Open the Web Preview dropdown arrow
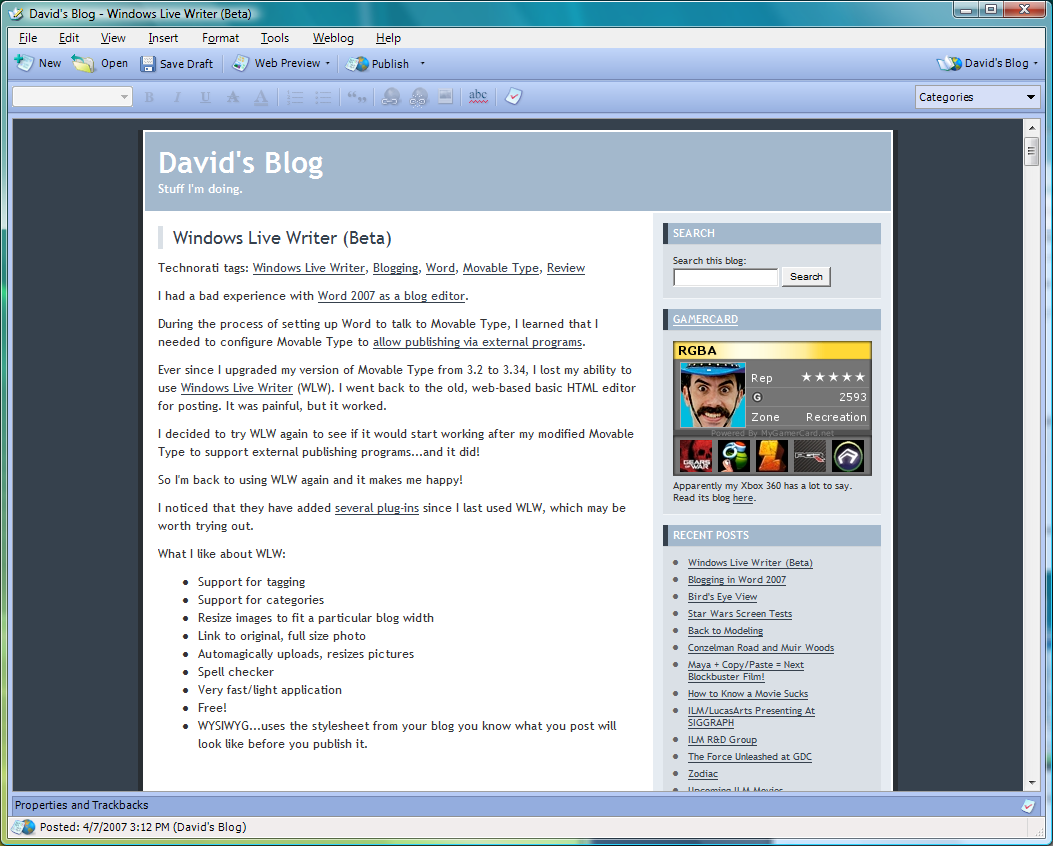 [x=327, y=64]
